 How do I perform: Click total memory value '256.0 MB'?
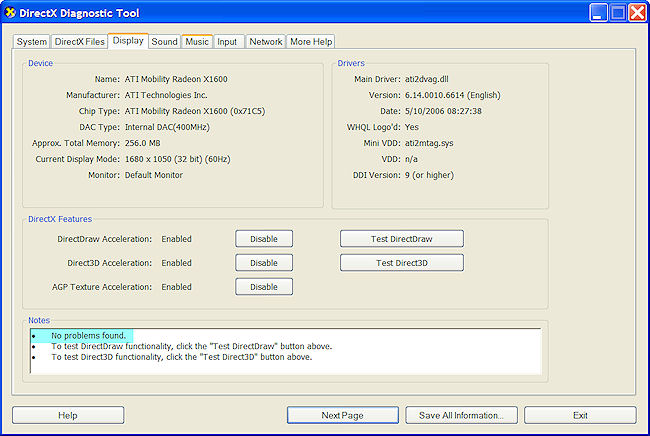tap(143, 143)
